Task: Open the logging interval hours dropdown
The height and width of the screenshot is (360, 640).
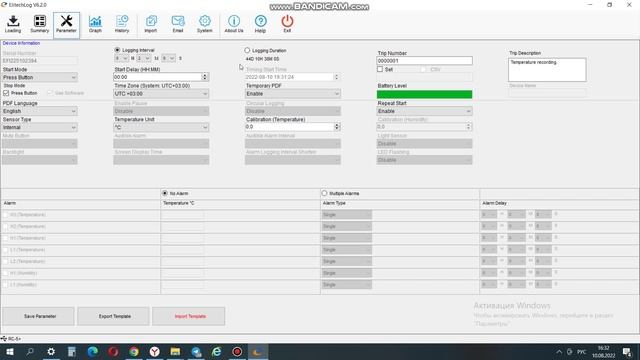Action: [x=122, y=58]
